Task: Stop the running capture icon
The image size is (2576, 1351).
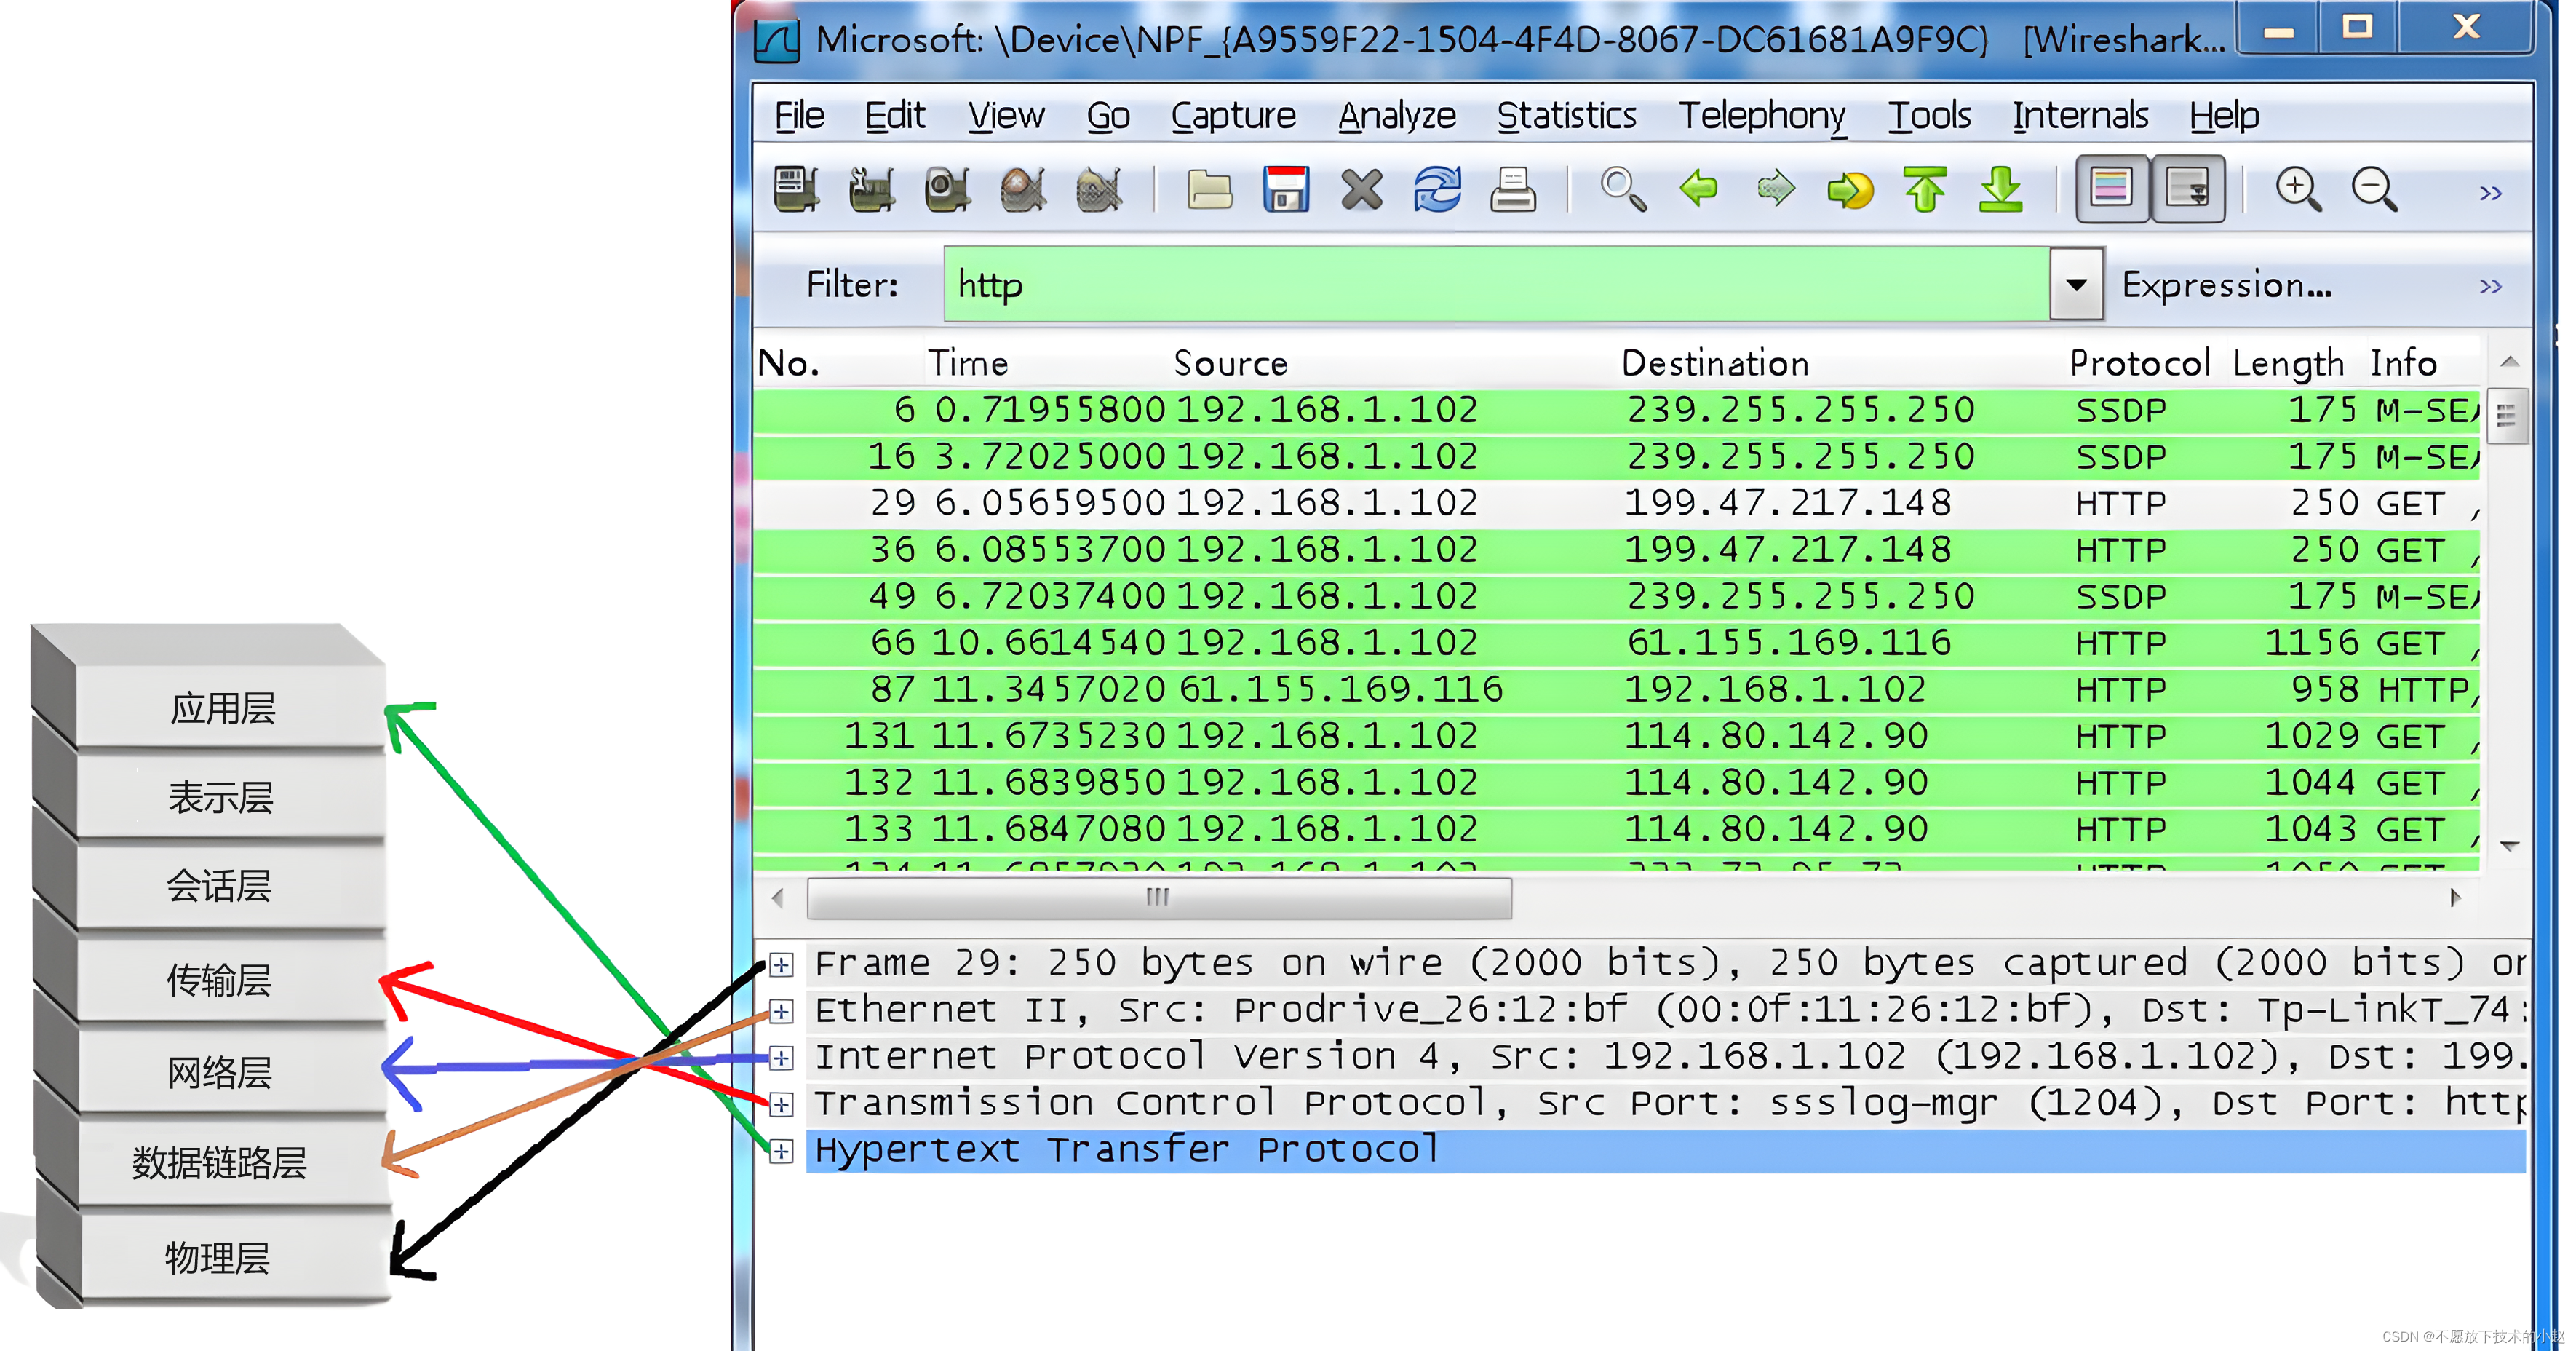Action: (x=1023, y=189)
